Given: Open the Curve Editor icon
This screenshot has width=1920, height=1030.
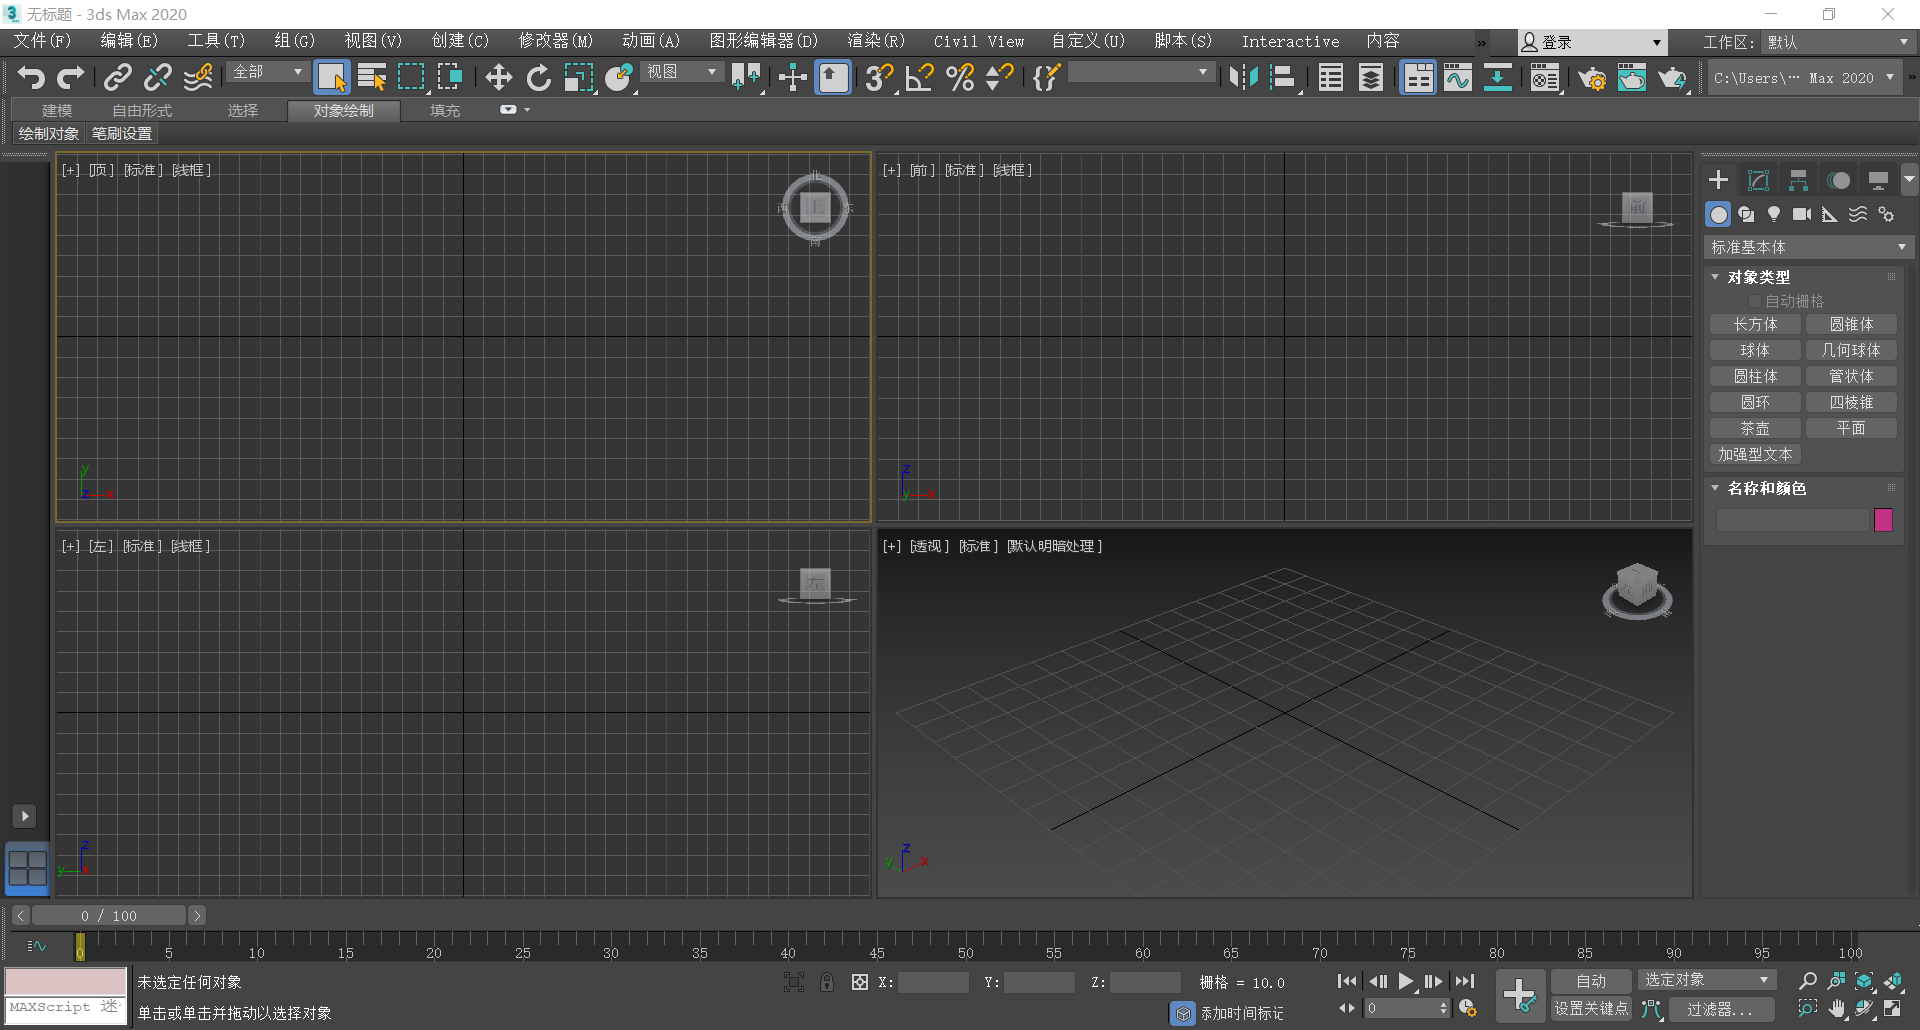Looking at the screenshot, I should pos(1458,77).
